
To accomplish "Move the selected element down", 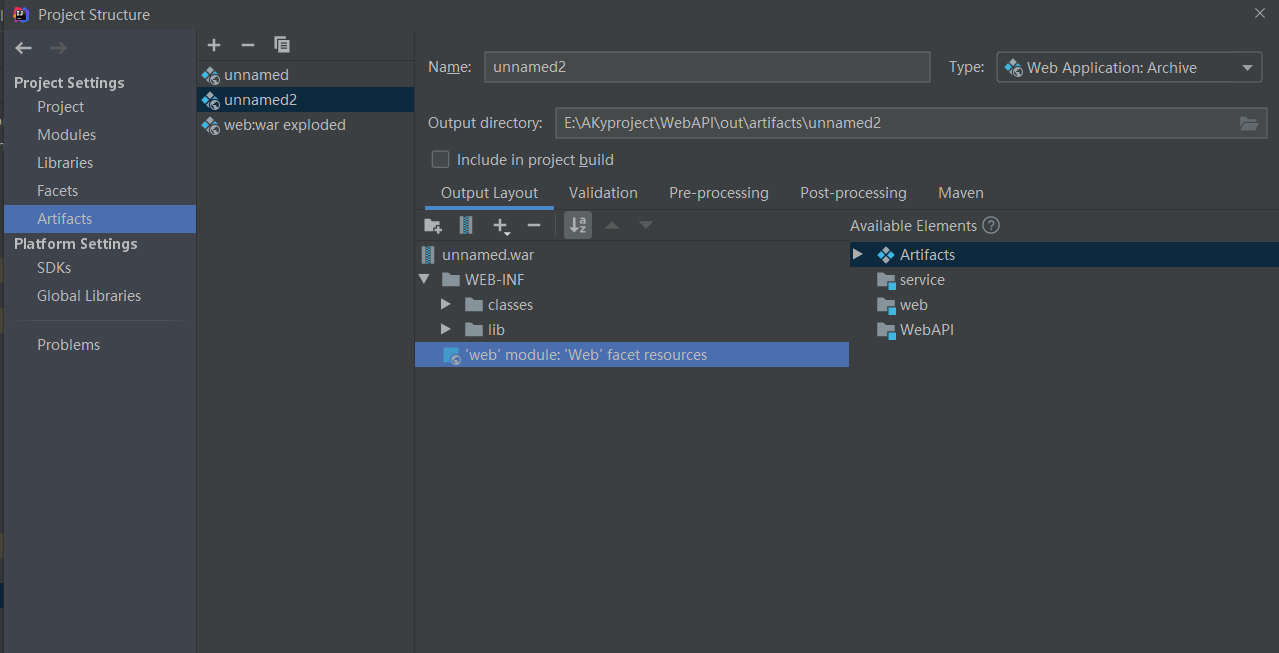I will [x=646, y=226].
